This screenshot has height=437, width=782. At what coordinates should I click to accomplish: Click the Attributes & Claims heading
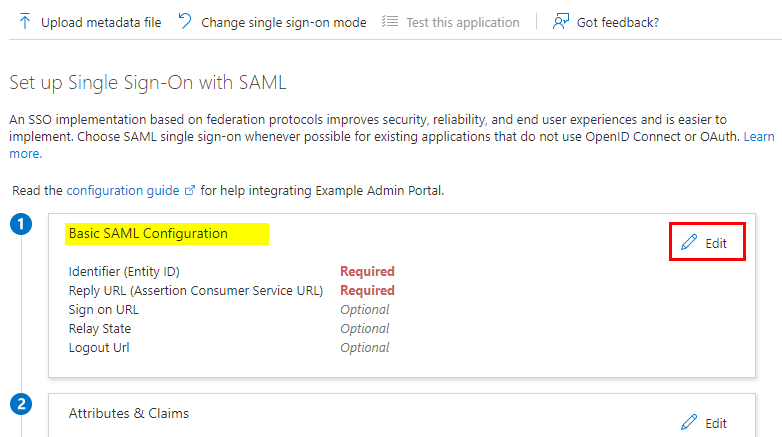(x=129, y=413)
